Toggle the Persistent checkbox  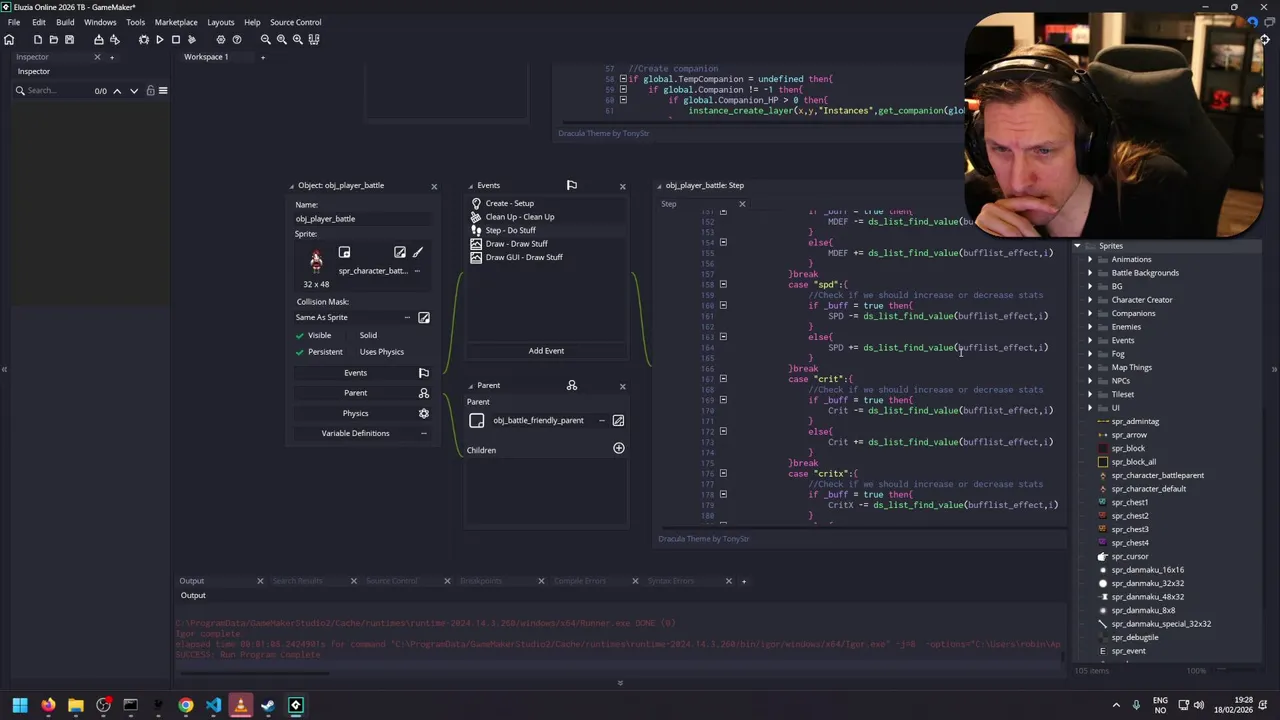tap(300, 352)
